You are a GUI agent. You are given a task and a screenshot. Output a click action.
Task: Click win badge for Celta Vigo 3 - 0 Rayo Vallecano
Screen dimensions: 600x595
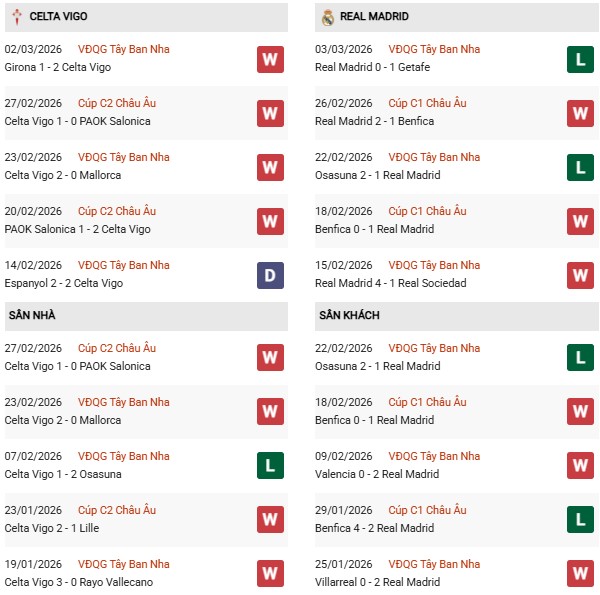pyautogui.click(x=270, y=573)
